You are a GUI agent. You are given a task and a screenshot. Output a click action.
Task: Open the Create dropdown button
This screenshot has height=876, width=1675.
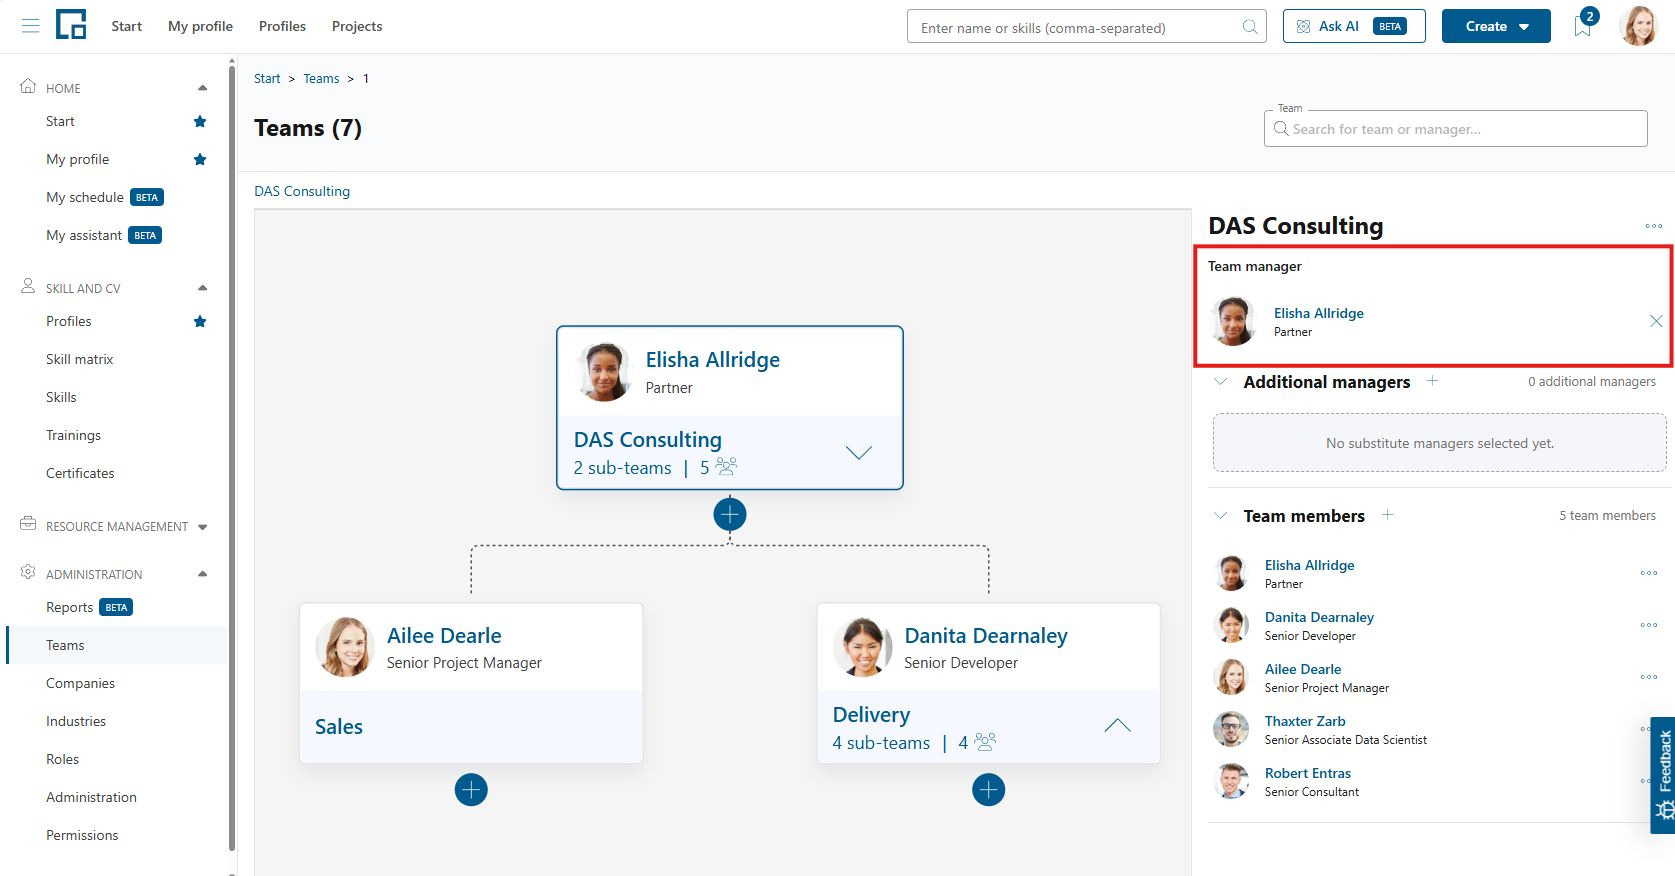click(x=1496, y=26)
